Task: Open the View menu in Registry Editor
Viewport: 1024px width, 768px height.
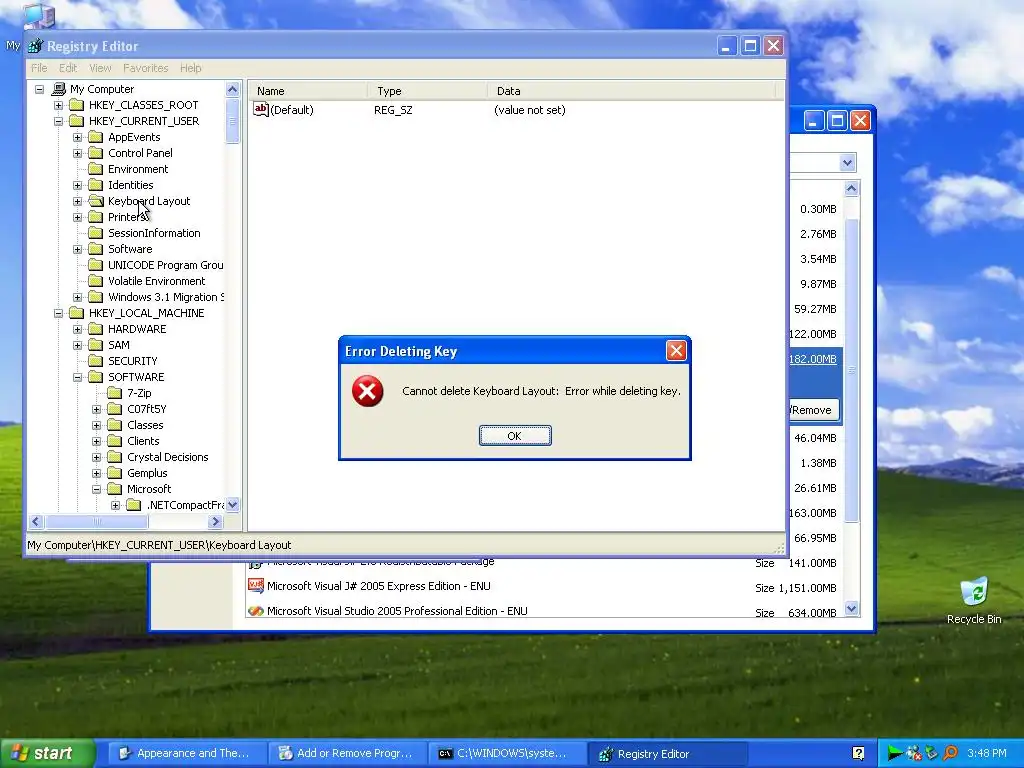Action: click(x=100, y=68)
